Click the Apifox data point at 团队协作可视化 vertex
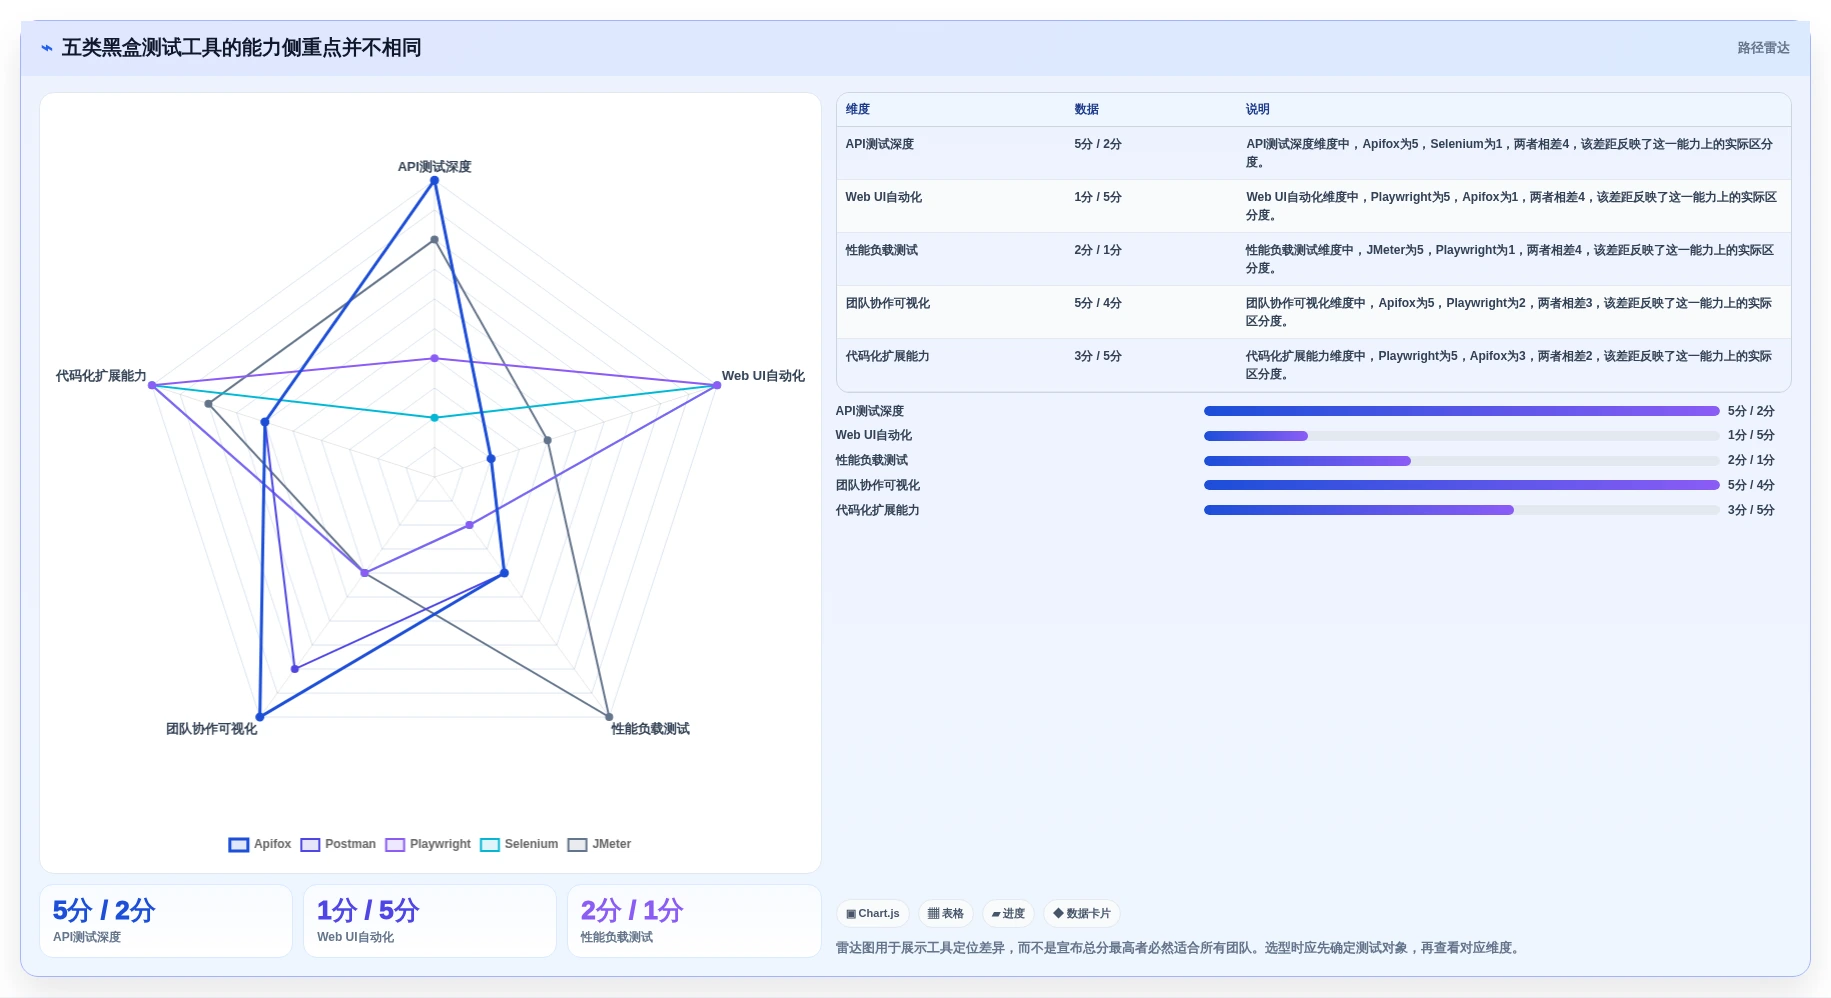The width and height of the screenshot is (1831, 998). [260, 717]
